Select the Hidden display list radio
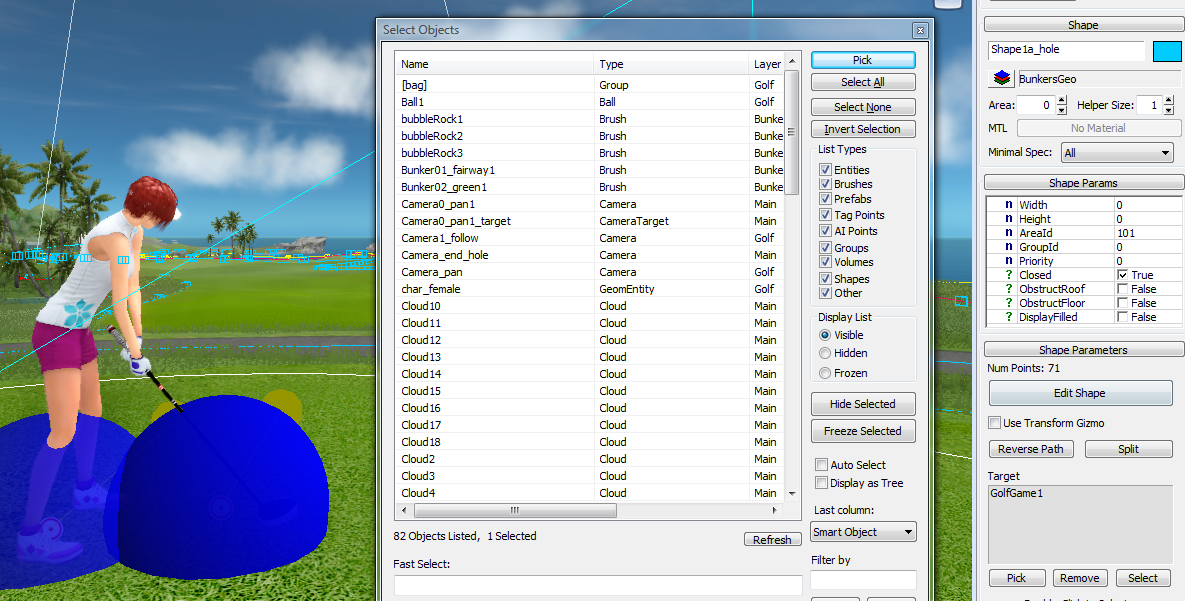 (x=825, y=353)
